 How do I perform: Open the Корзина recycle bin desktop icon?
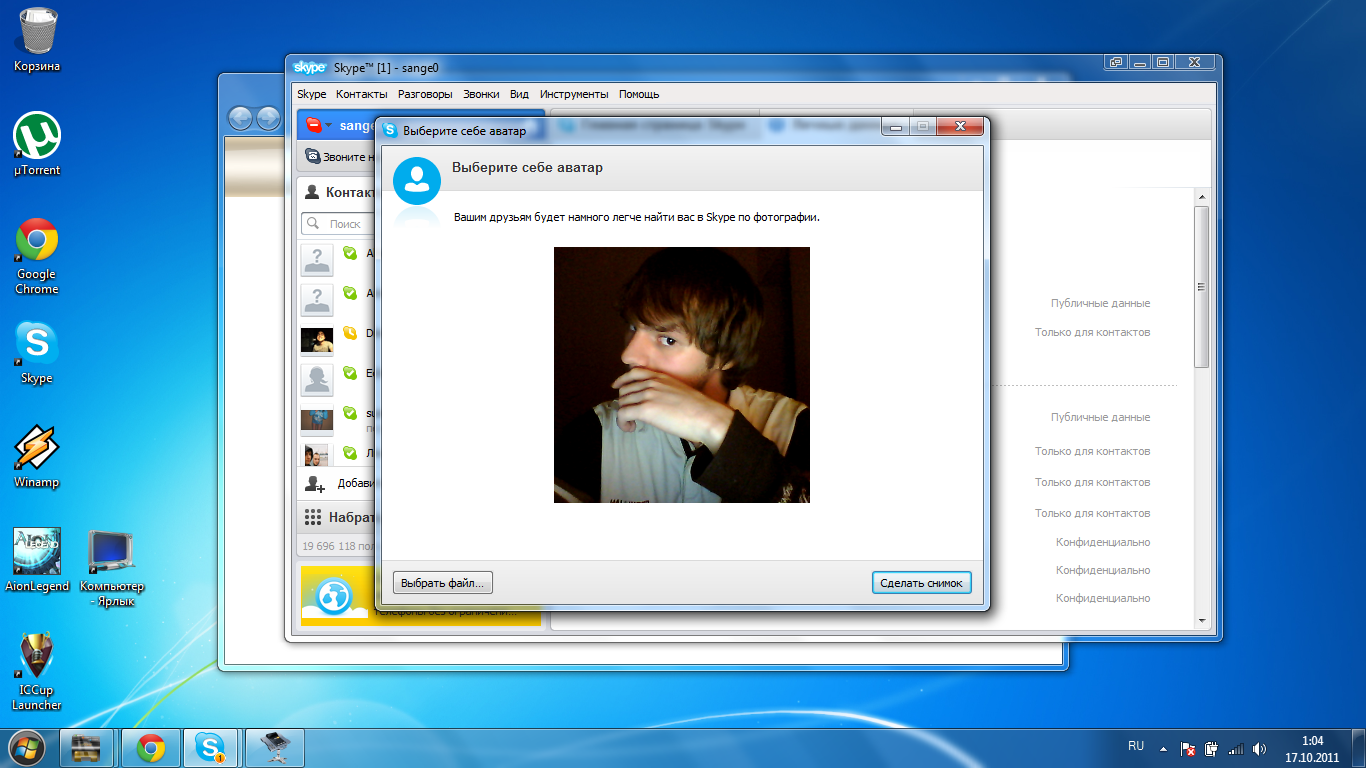click(37, 40)
